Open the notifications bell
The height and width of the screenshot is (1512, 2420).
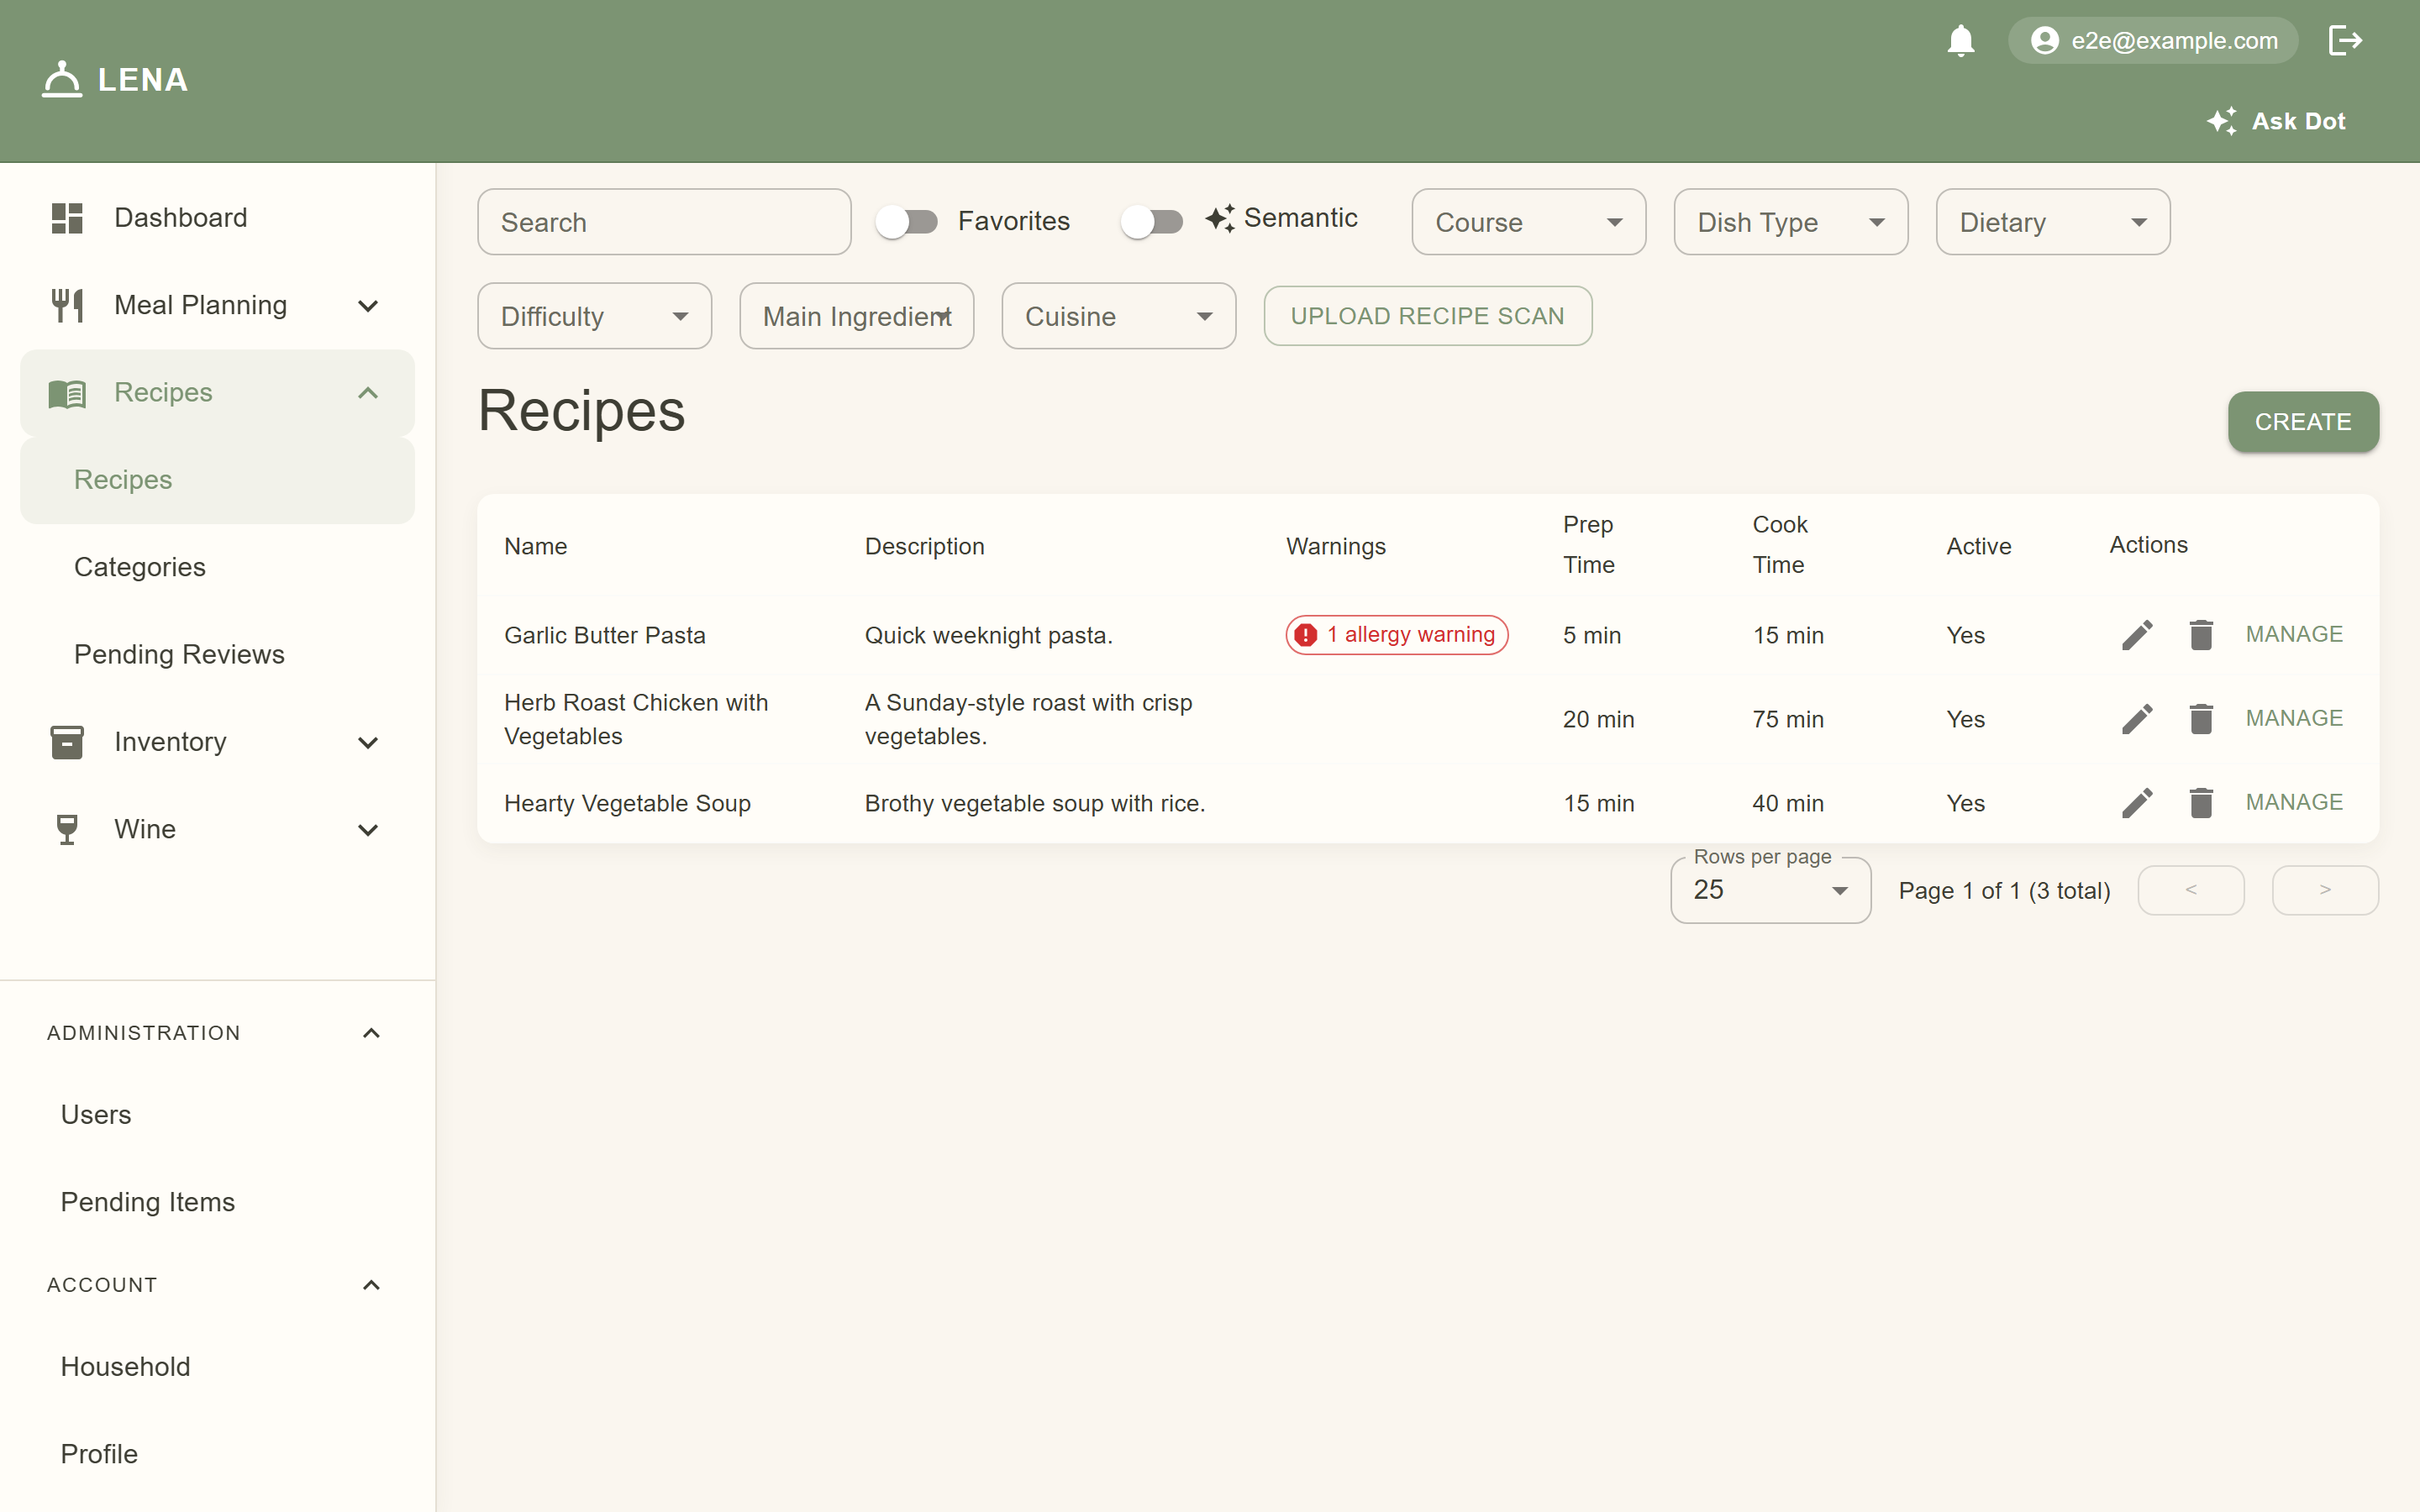1960,40
